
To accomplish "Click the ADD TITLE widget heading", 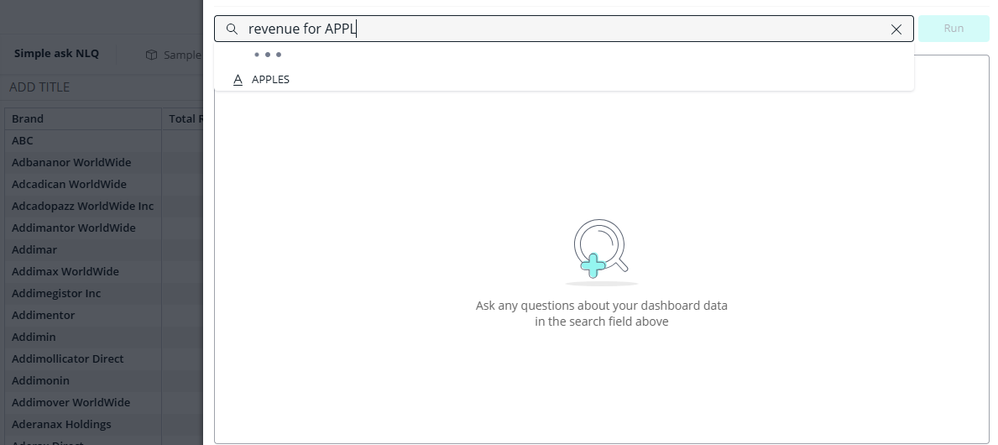I will (40, 87).
